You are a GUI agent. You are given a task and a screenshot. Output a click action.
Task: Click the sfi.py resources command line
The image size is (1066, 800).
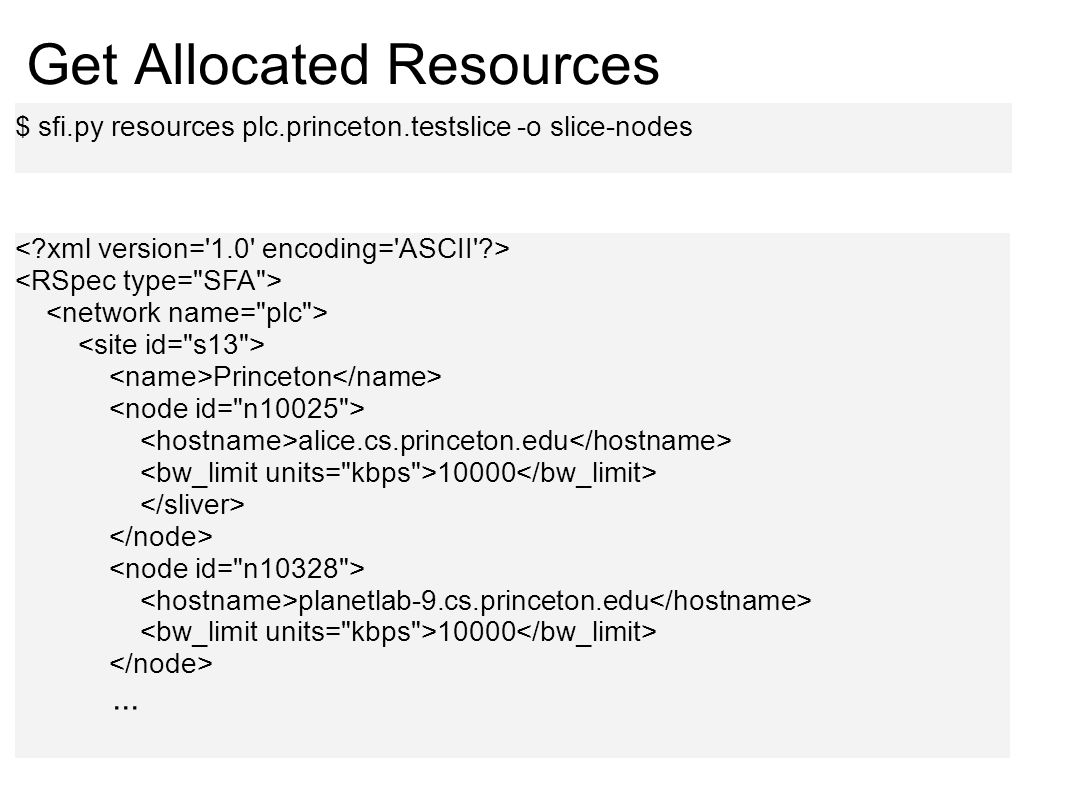[354, 127]
